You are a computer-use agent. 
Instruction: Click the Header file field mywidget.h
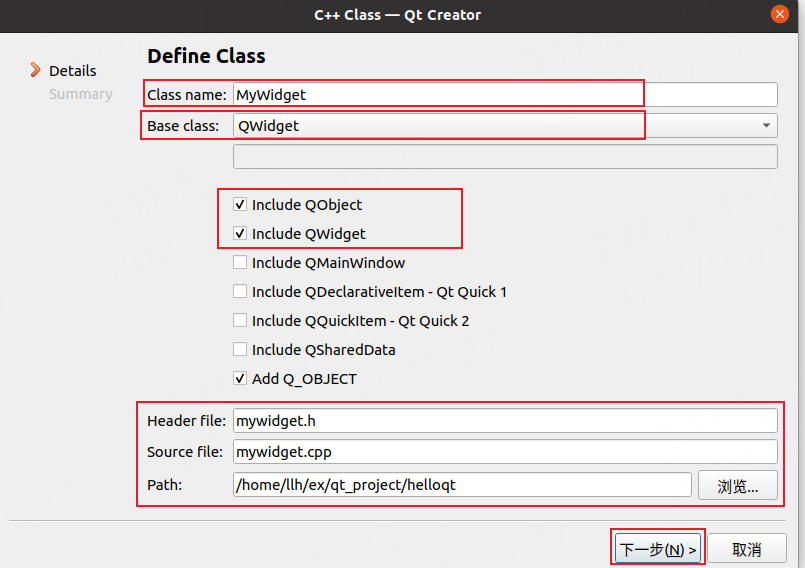coord(505,421)
